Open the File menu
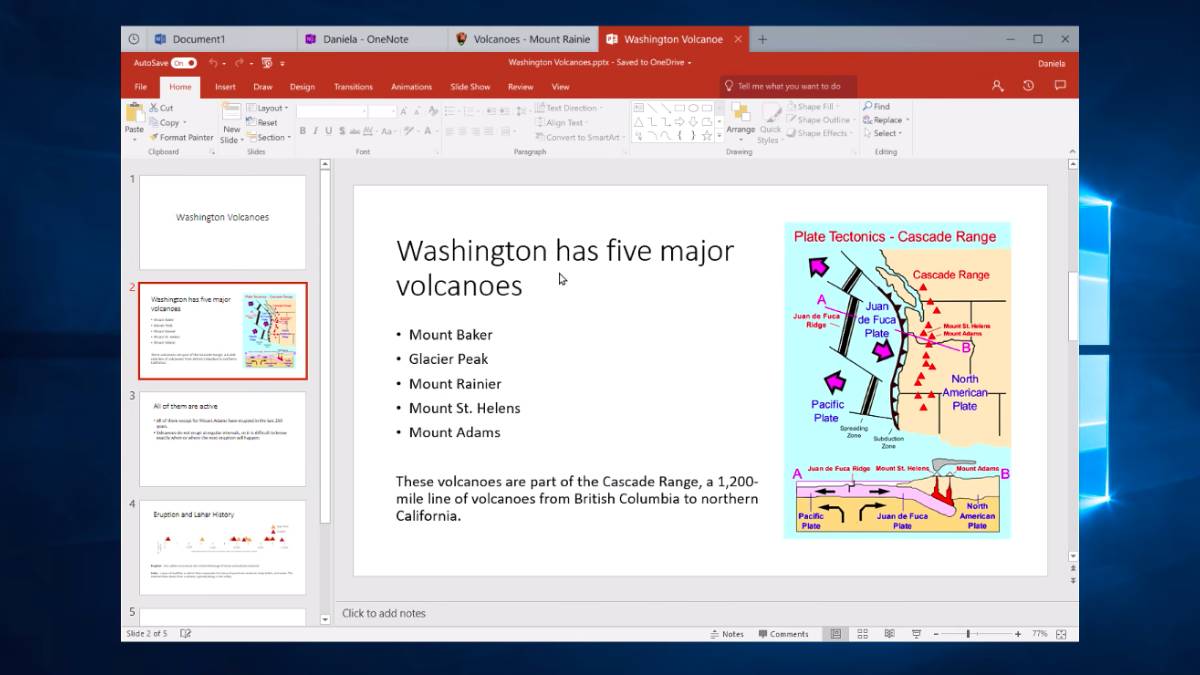Screen dimensions: 1200x675 140,87
